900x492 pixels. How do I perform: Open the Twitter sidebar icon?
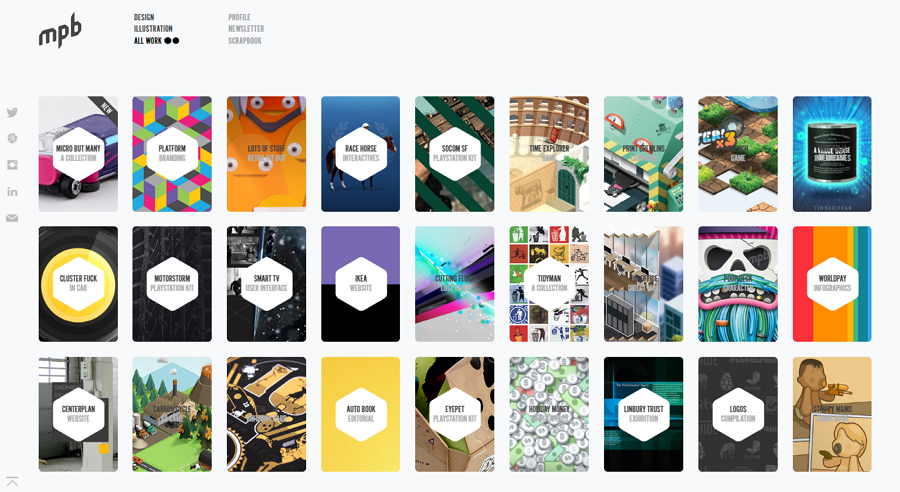point(12,113)
